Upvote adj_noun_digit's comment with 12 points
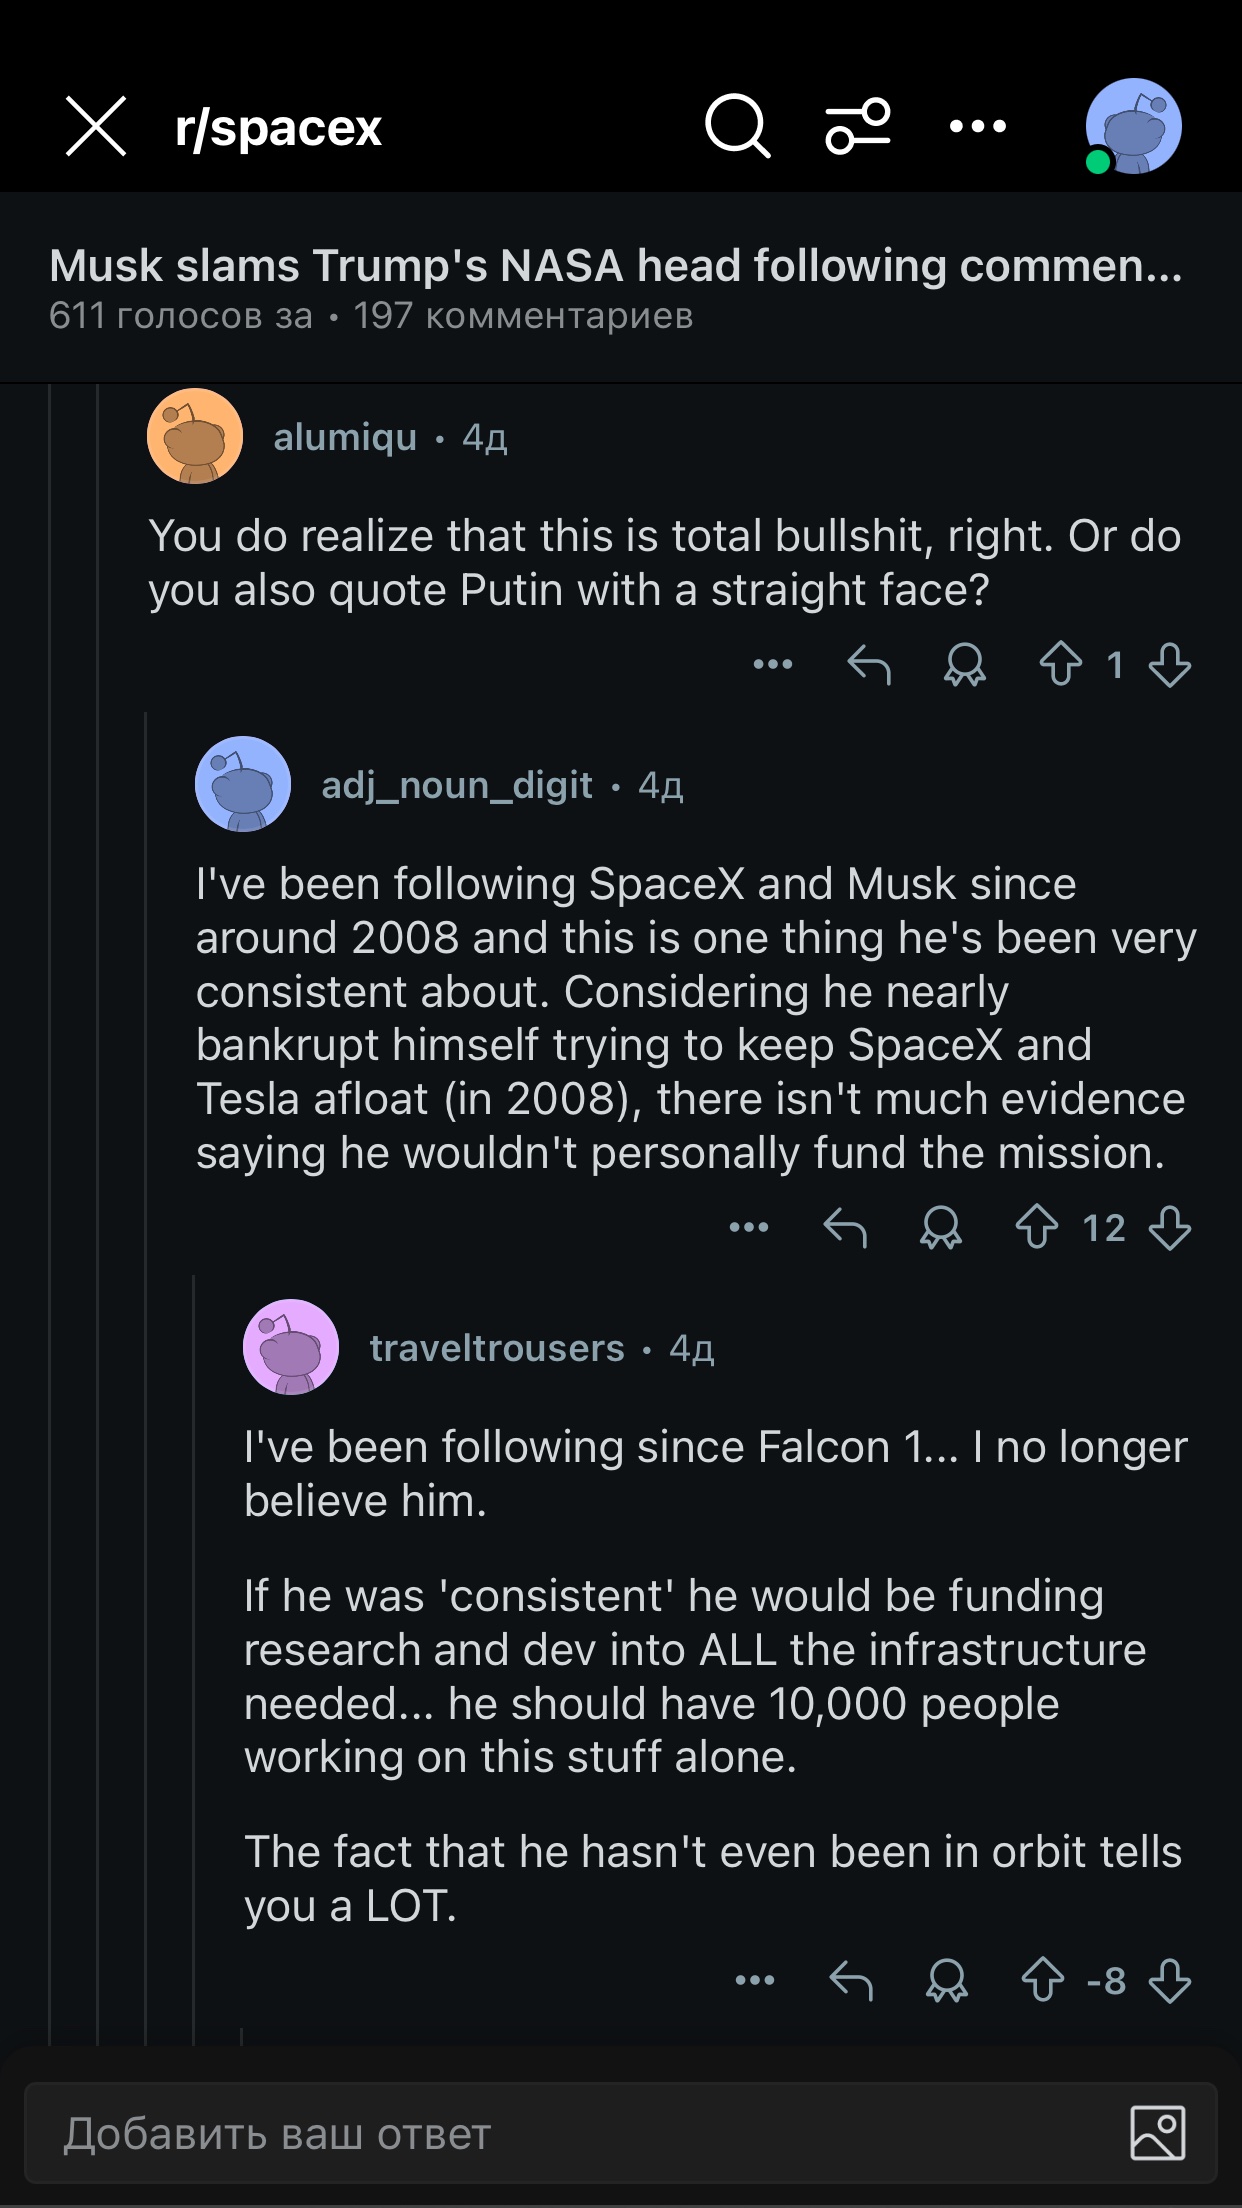 pos(1037,1228)
